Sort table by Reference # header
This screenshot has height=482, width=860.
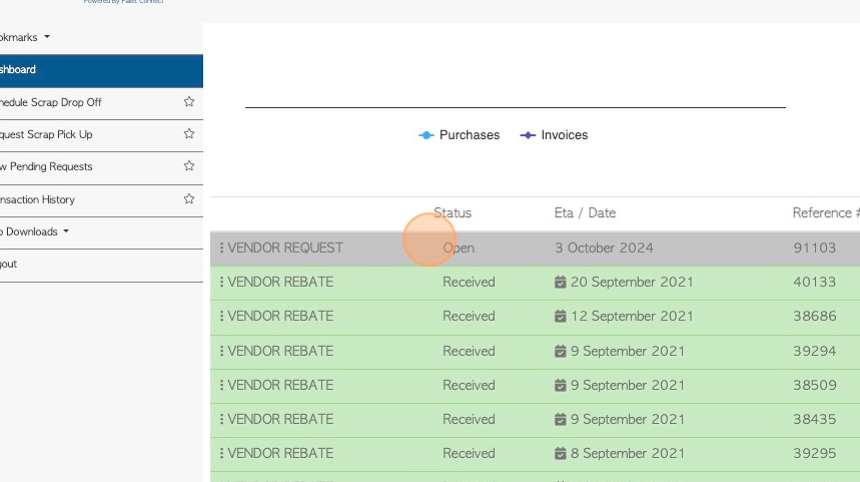pyautogui.click(x=826, y=213)
